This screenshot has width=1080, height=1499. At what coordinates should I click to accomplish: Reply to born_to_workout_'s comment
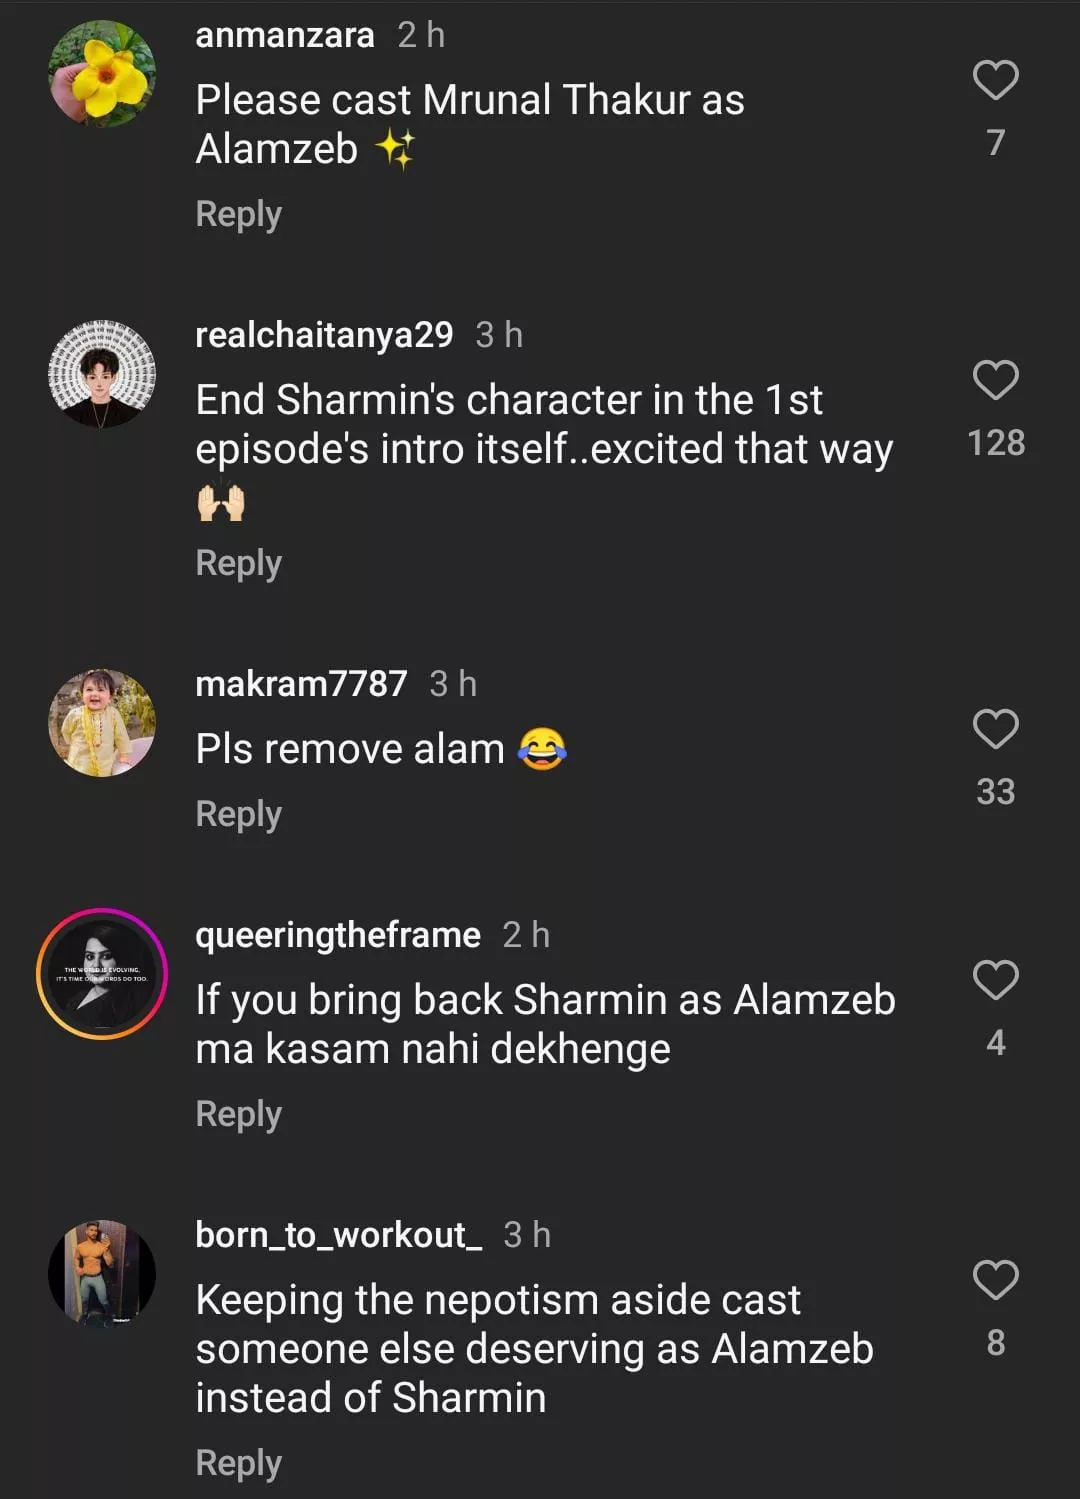tap(238, 1463)
